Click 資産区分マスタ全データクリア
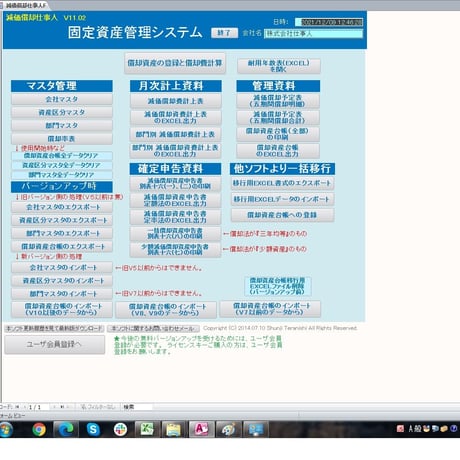Viewport: 460px width, 460px height. [62, 165]
